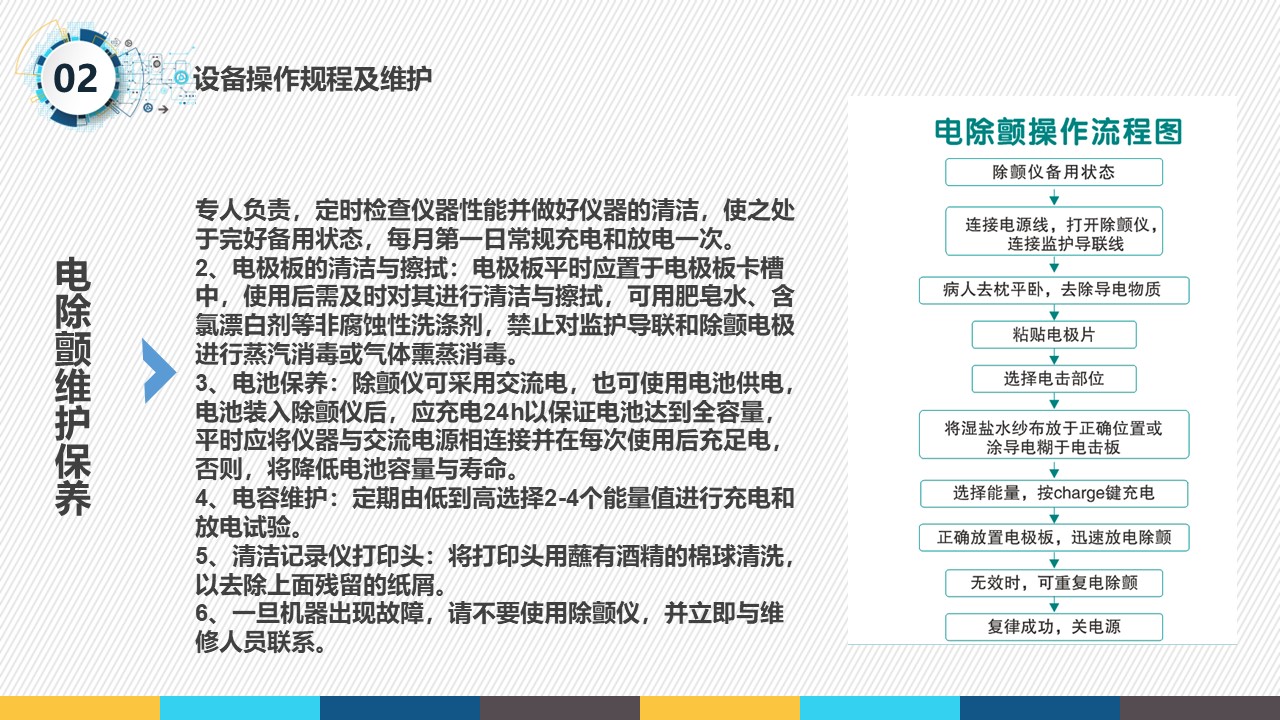Select flowchart box 除颤仪备用状态
Screen dimensions: 1280x720
point(1054,172)
